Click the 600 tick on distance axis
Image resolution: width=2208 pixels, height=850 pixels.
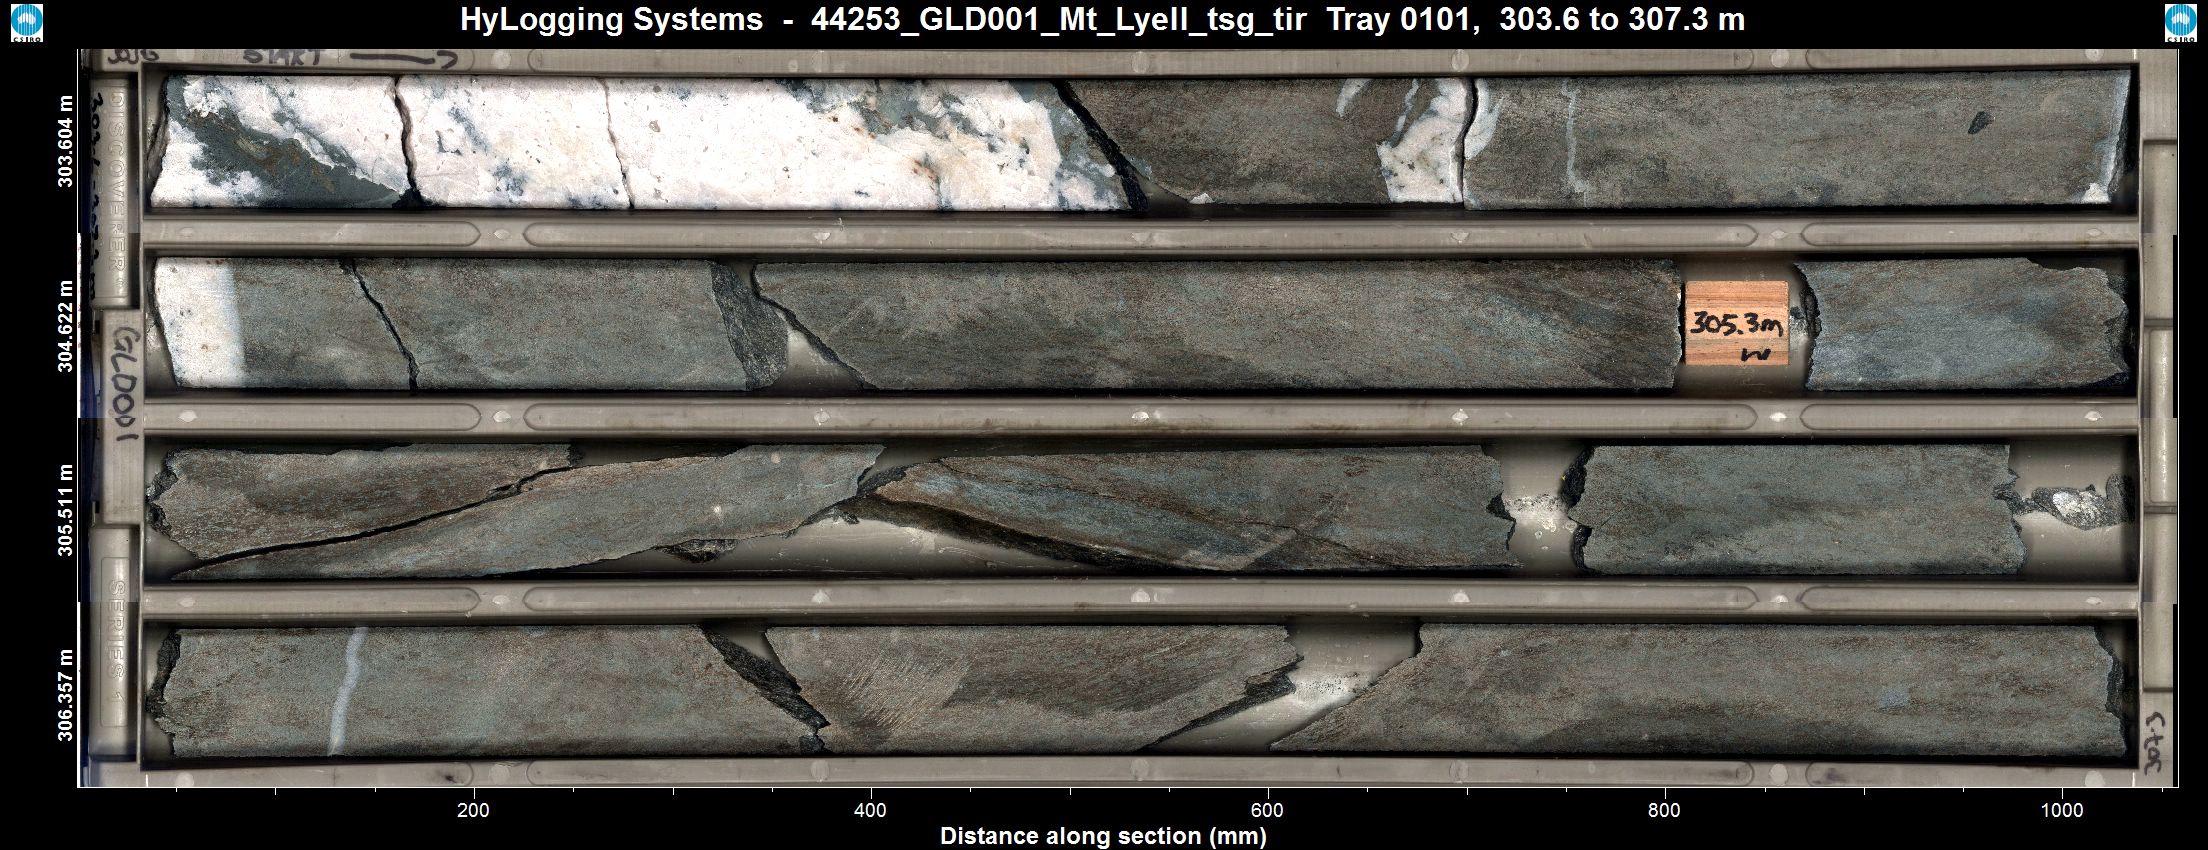click(1267, 810)
